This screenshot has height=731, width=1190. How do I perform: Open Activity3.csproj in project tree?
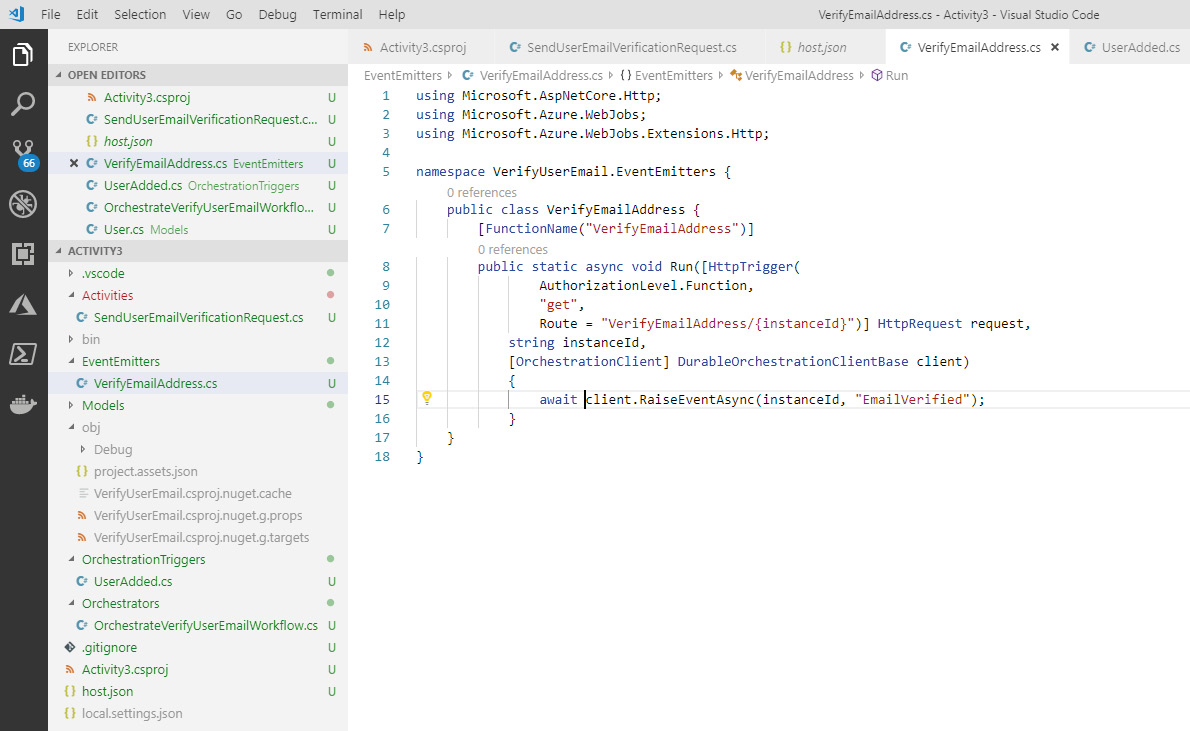pos(198,670)
